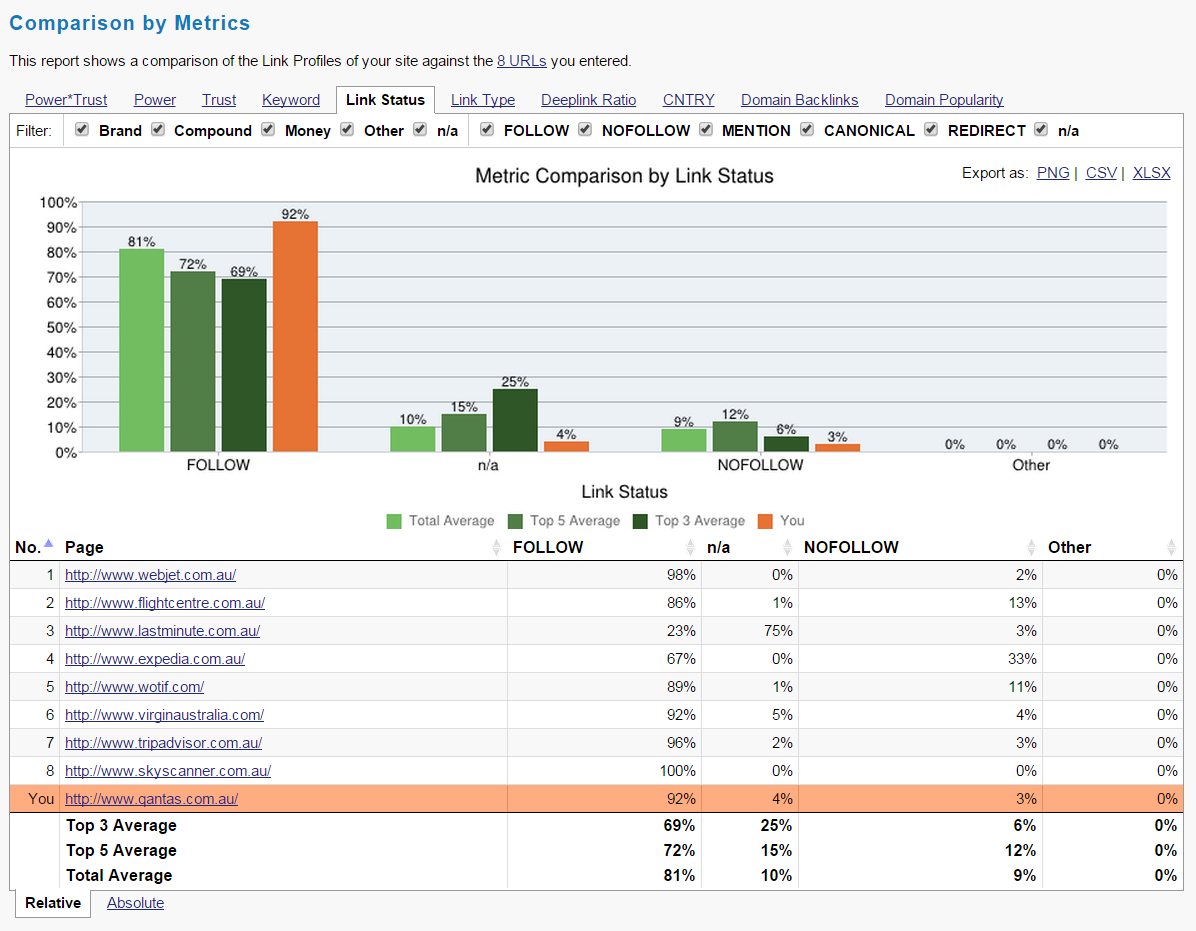Screen dimensions: 1196x931
Task: Open the webjet.com.au page link
Action: [x=150, y=575]
